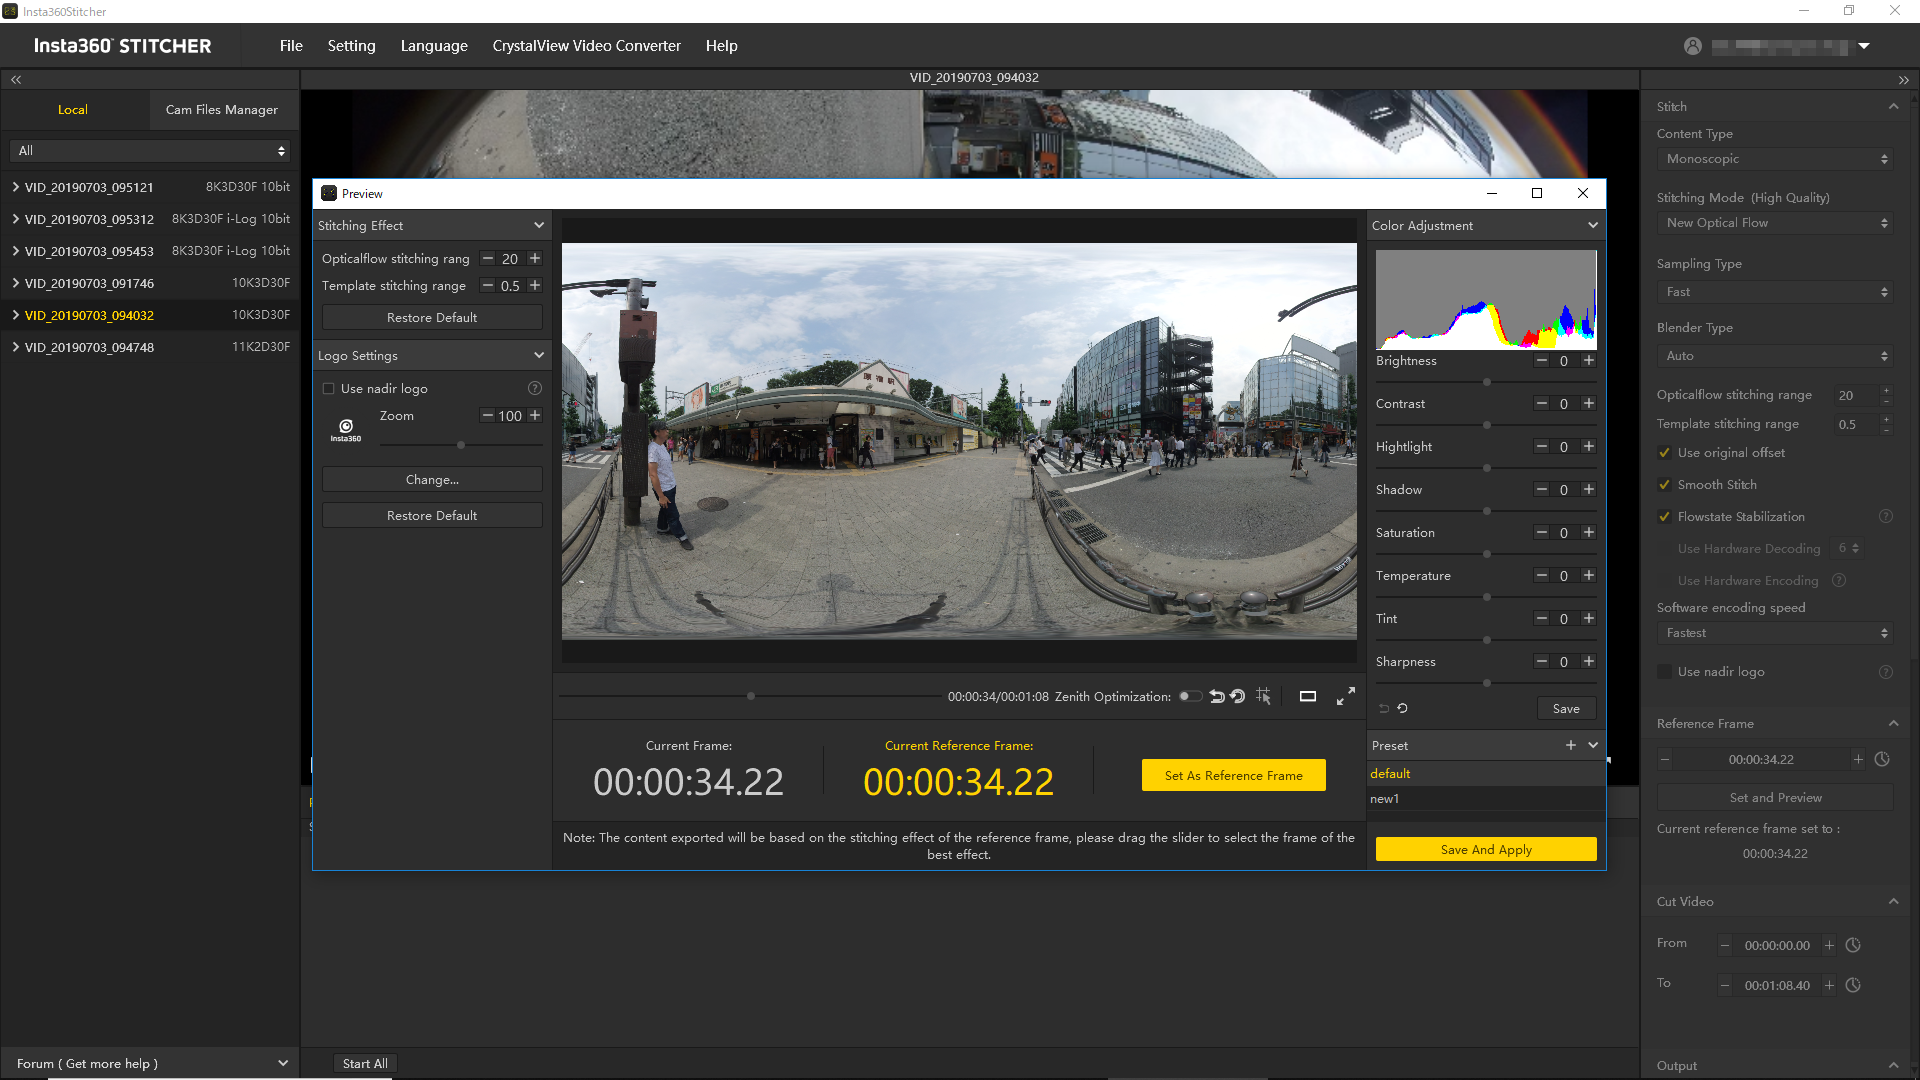Enable Use nadir logo checkbox in Logo Settings

(328, 389)
